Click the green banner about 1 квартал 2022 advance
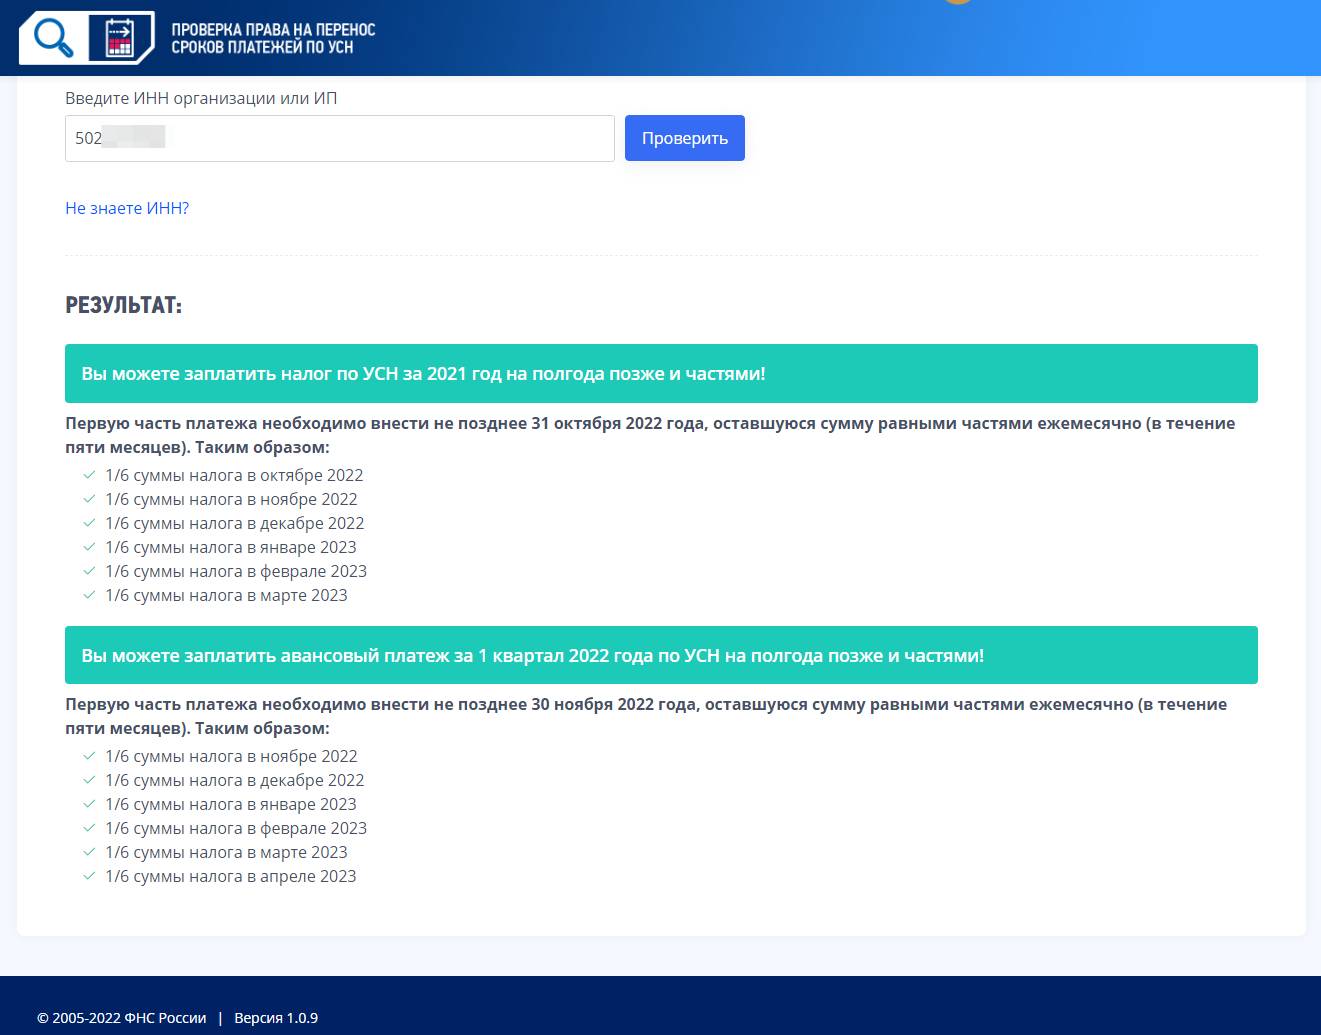The height and width of the screenshot is (1035, 1321). [661, 655]
